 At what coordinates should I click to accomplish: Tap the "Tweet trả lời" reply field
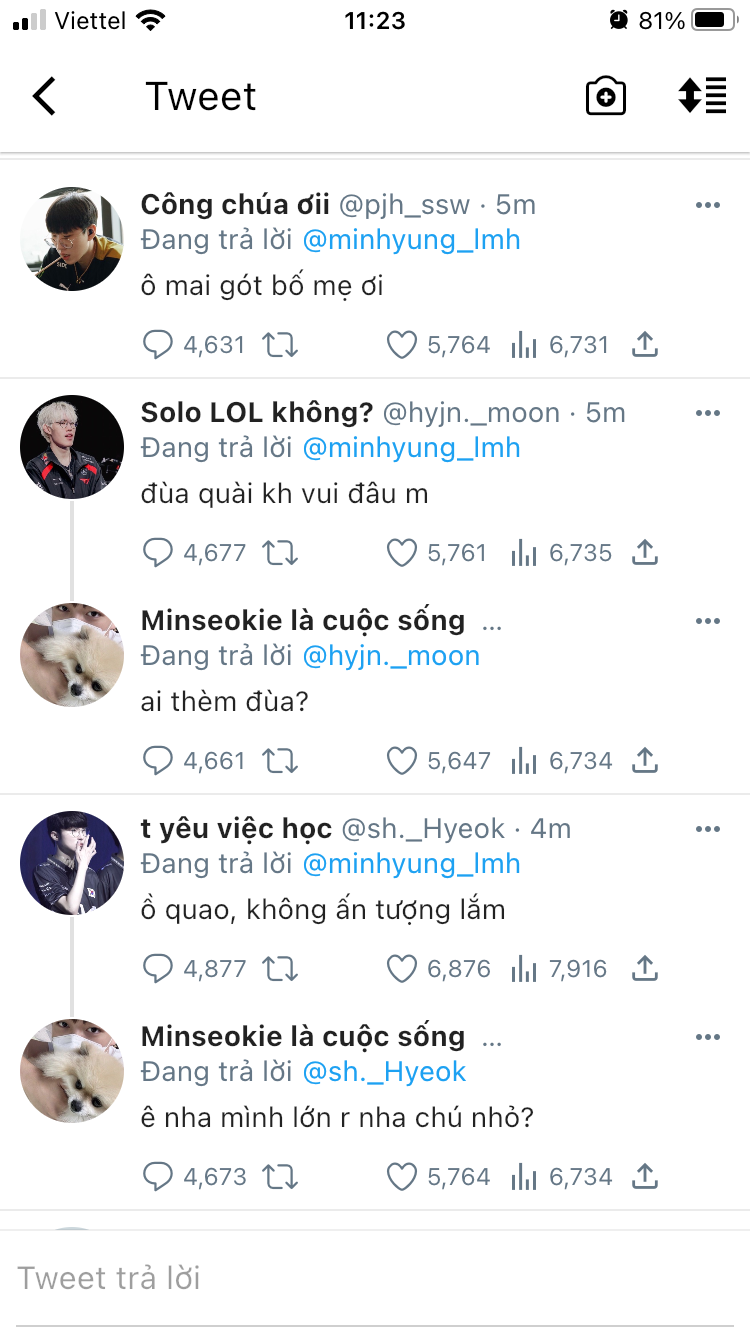click(x=375, y=1278)
